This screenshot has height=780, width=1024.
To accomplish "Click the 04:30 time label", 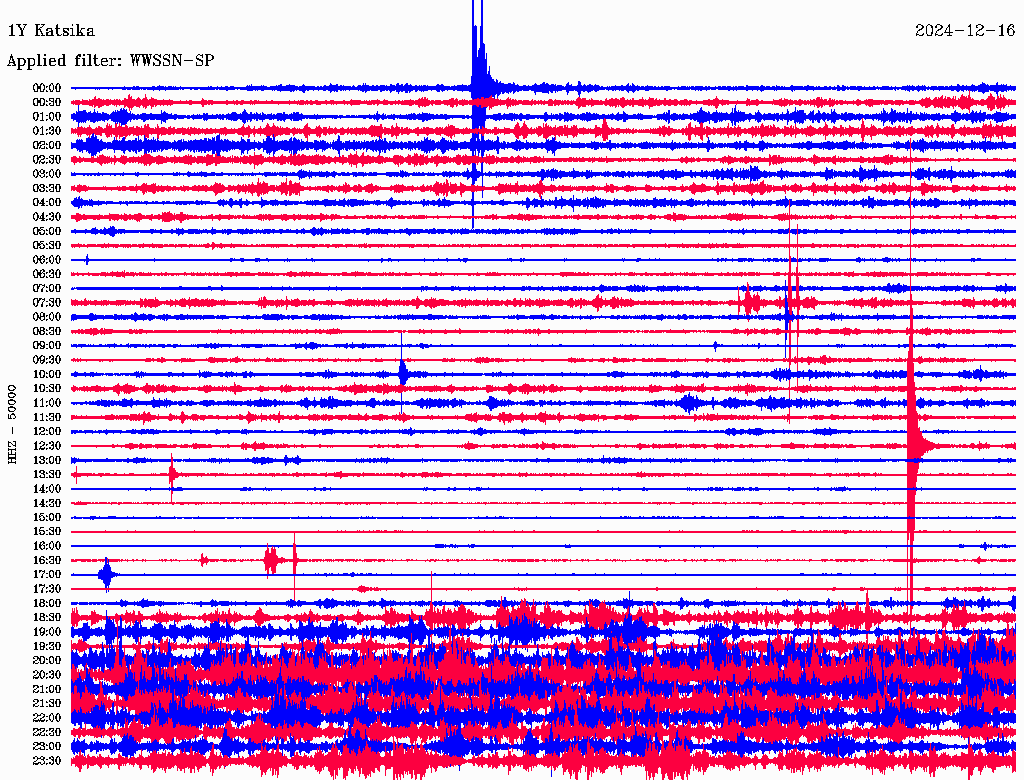I will [x=47, y=217].
